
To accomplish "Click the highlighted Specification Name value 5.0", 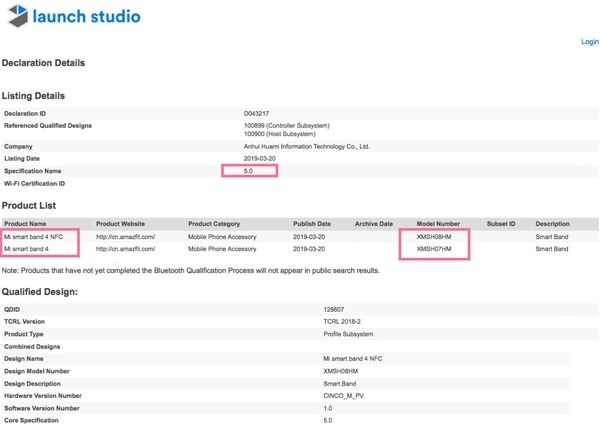I will [x=249, y=172].
